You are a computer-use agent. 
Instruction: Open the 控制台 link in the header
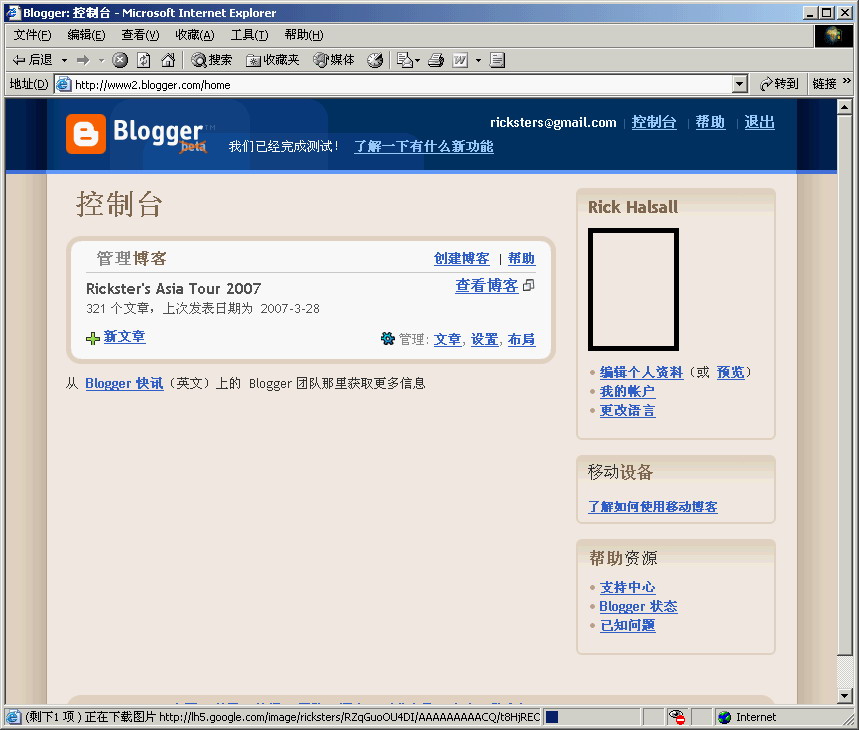654,122
